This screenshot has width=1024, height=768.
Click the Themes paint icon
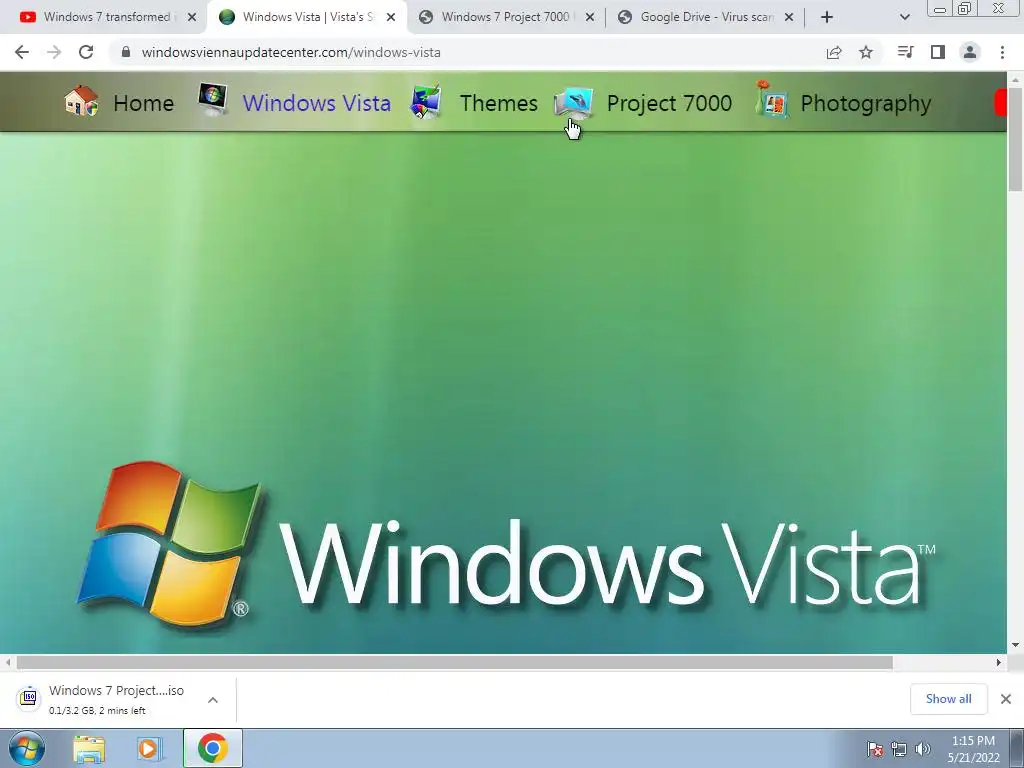[x=426, y=102]
